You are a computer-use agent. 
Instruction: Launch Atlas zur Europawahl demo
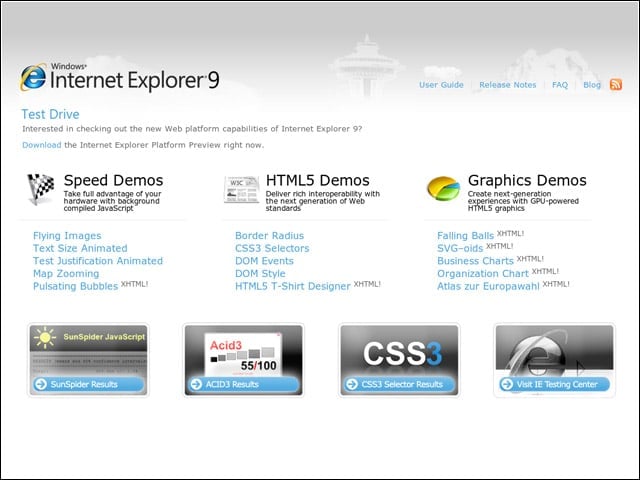point(488,286)
